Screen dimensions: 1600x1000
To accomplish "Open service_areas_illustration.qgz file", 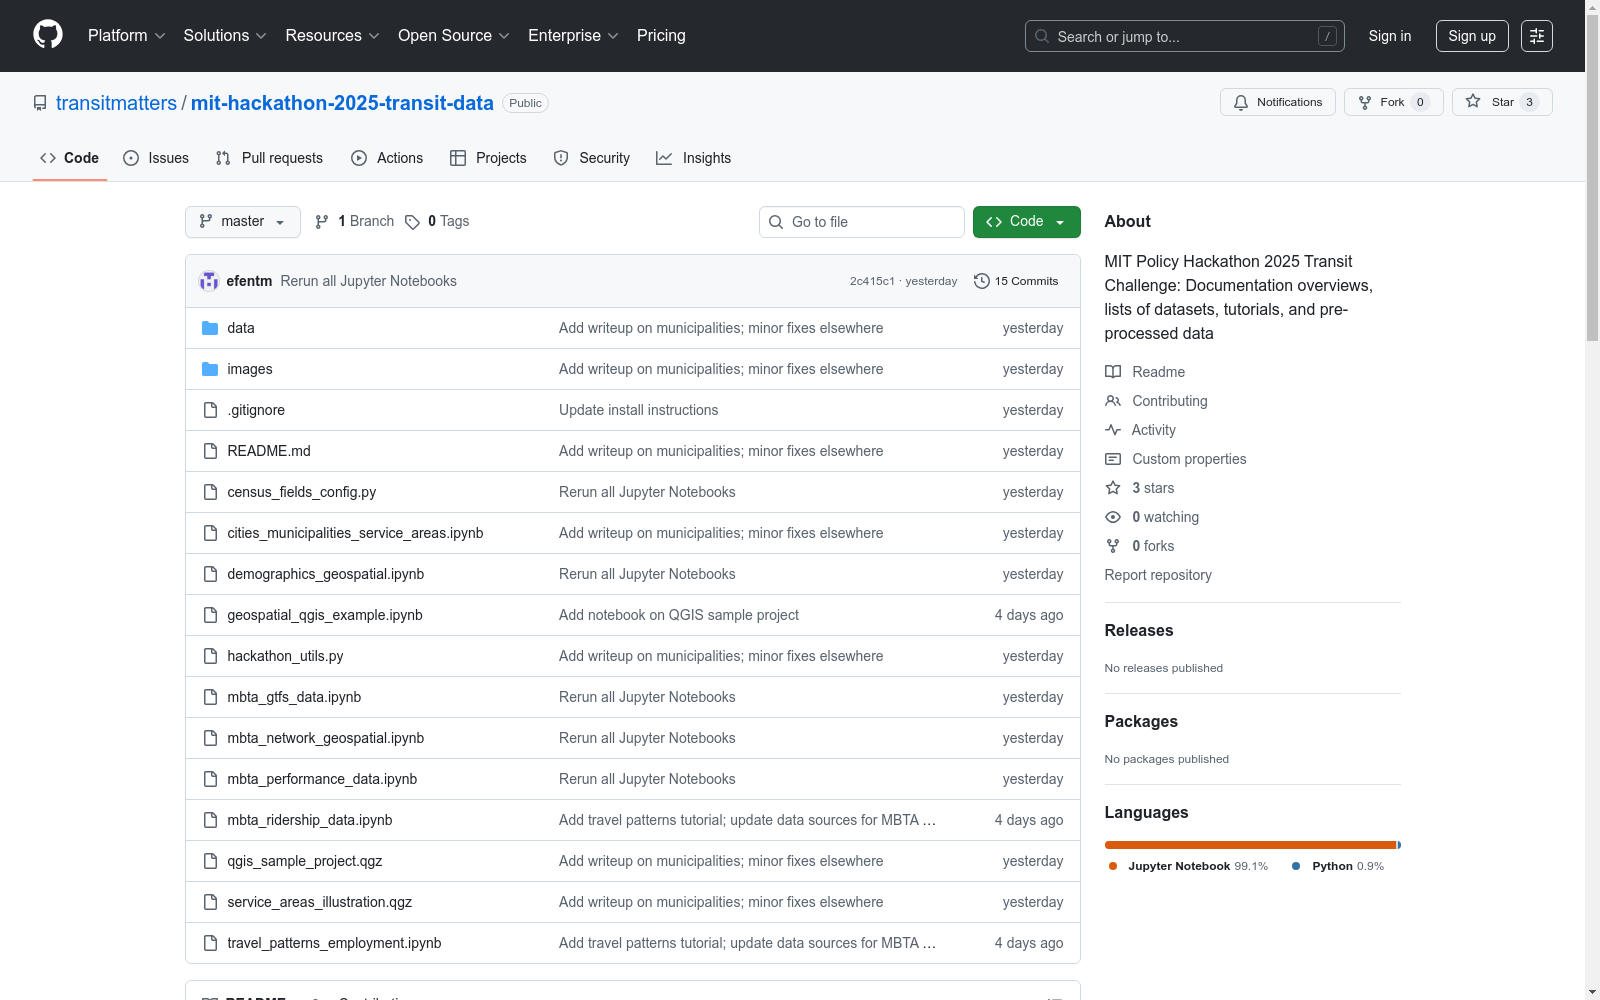I will (x=320, y=902).
